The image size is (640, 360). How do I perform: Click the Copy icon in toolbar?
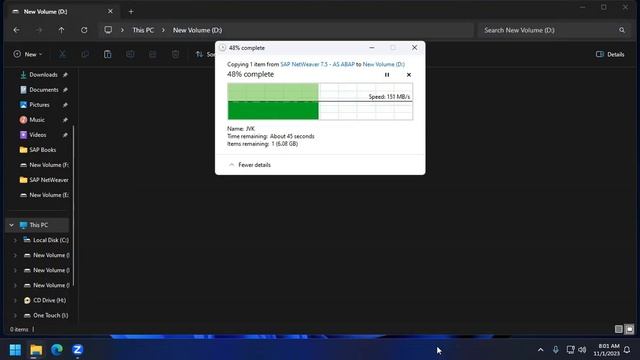tap(85, 54)
